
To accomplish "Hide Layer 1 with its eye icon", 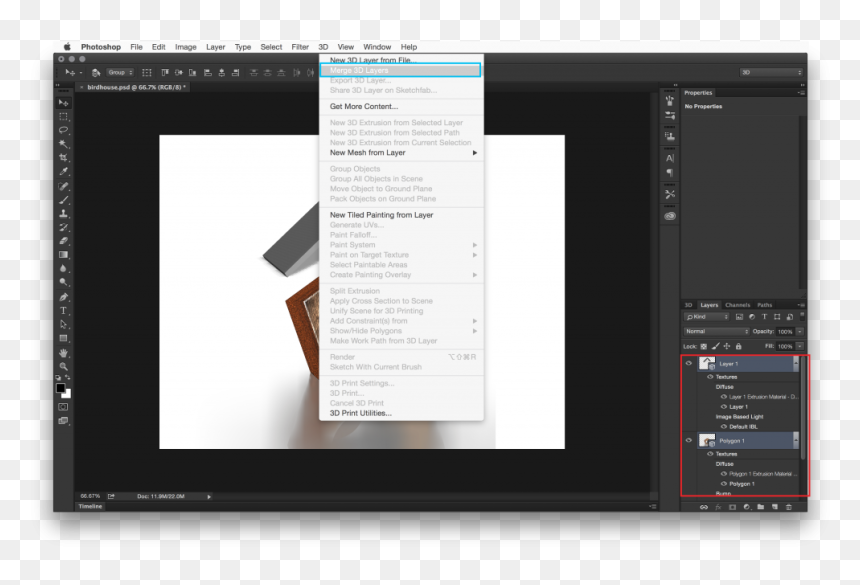I will [689, 363].
